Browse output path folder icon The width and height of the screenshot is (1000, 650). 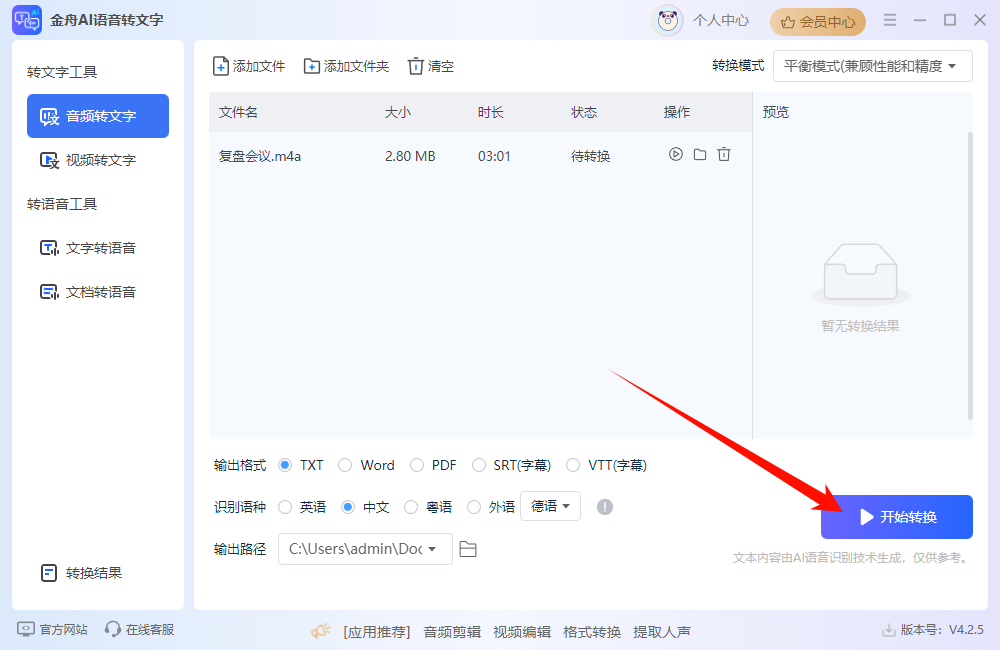[468, 549]
